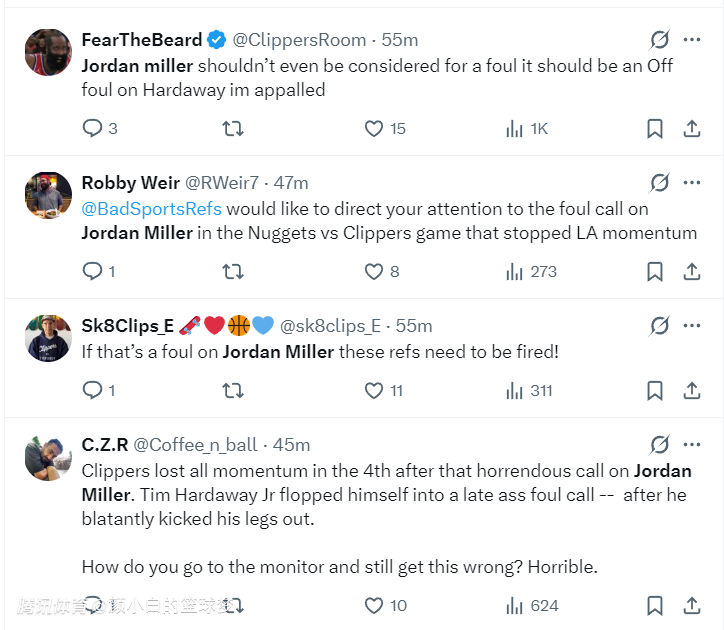Bookmark the Sk8Clips_E tweet
The height and width of the screenshot is (630, 724).
coord(655,390)
